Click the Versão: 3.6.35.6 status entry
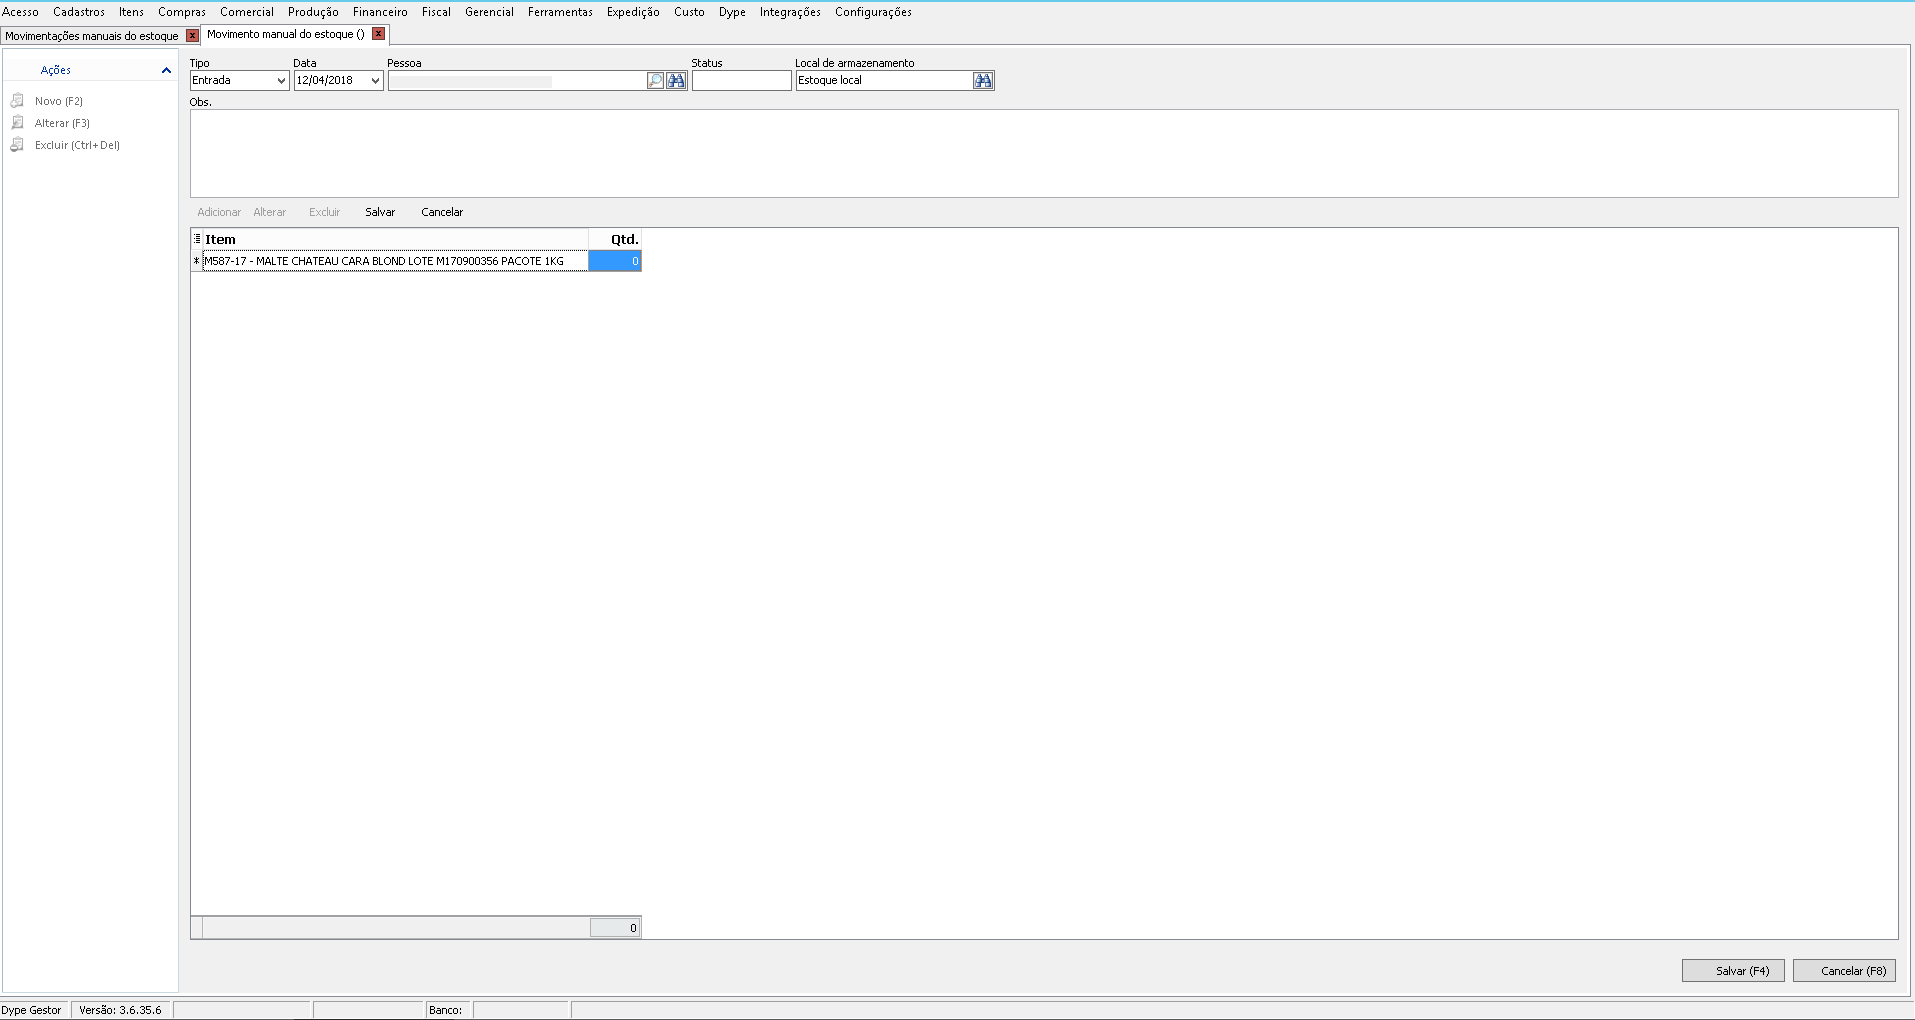1915x1020 pixels. pos(120,1010)
